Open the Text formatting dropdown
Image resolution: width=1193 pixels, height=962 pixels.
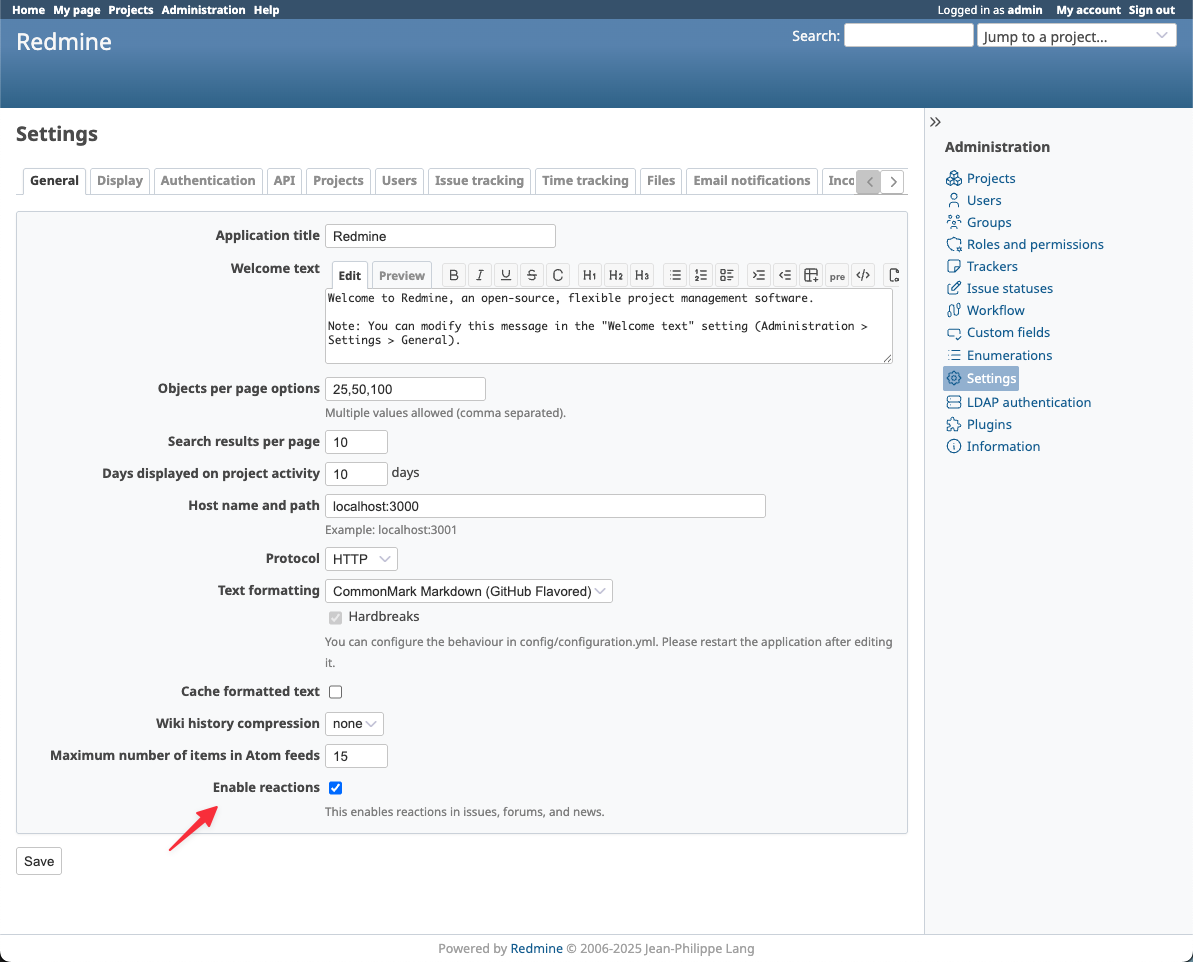point(469,591)
